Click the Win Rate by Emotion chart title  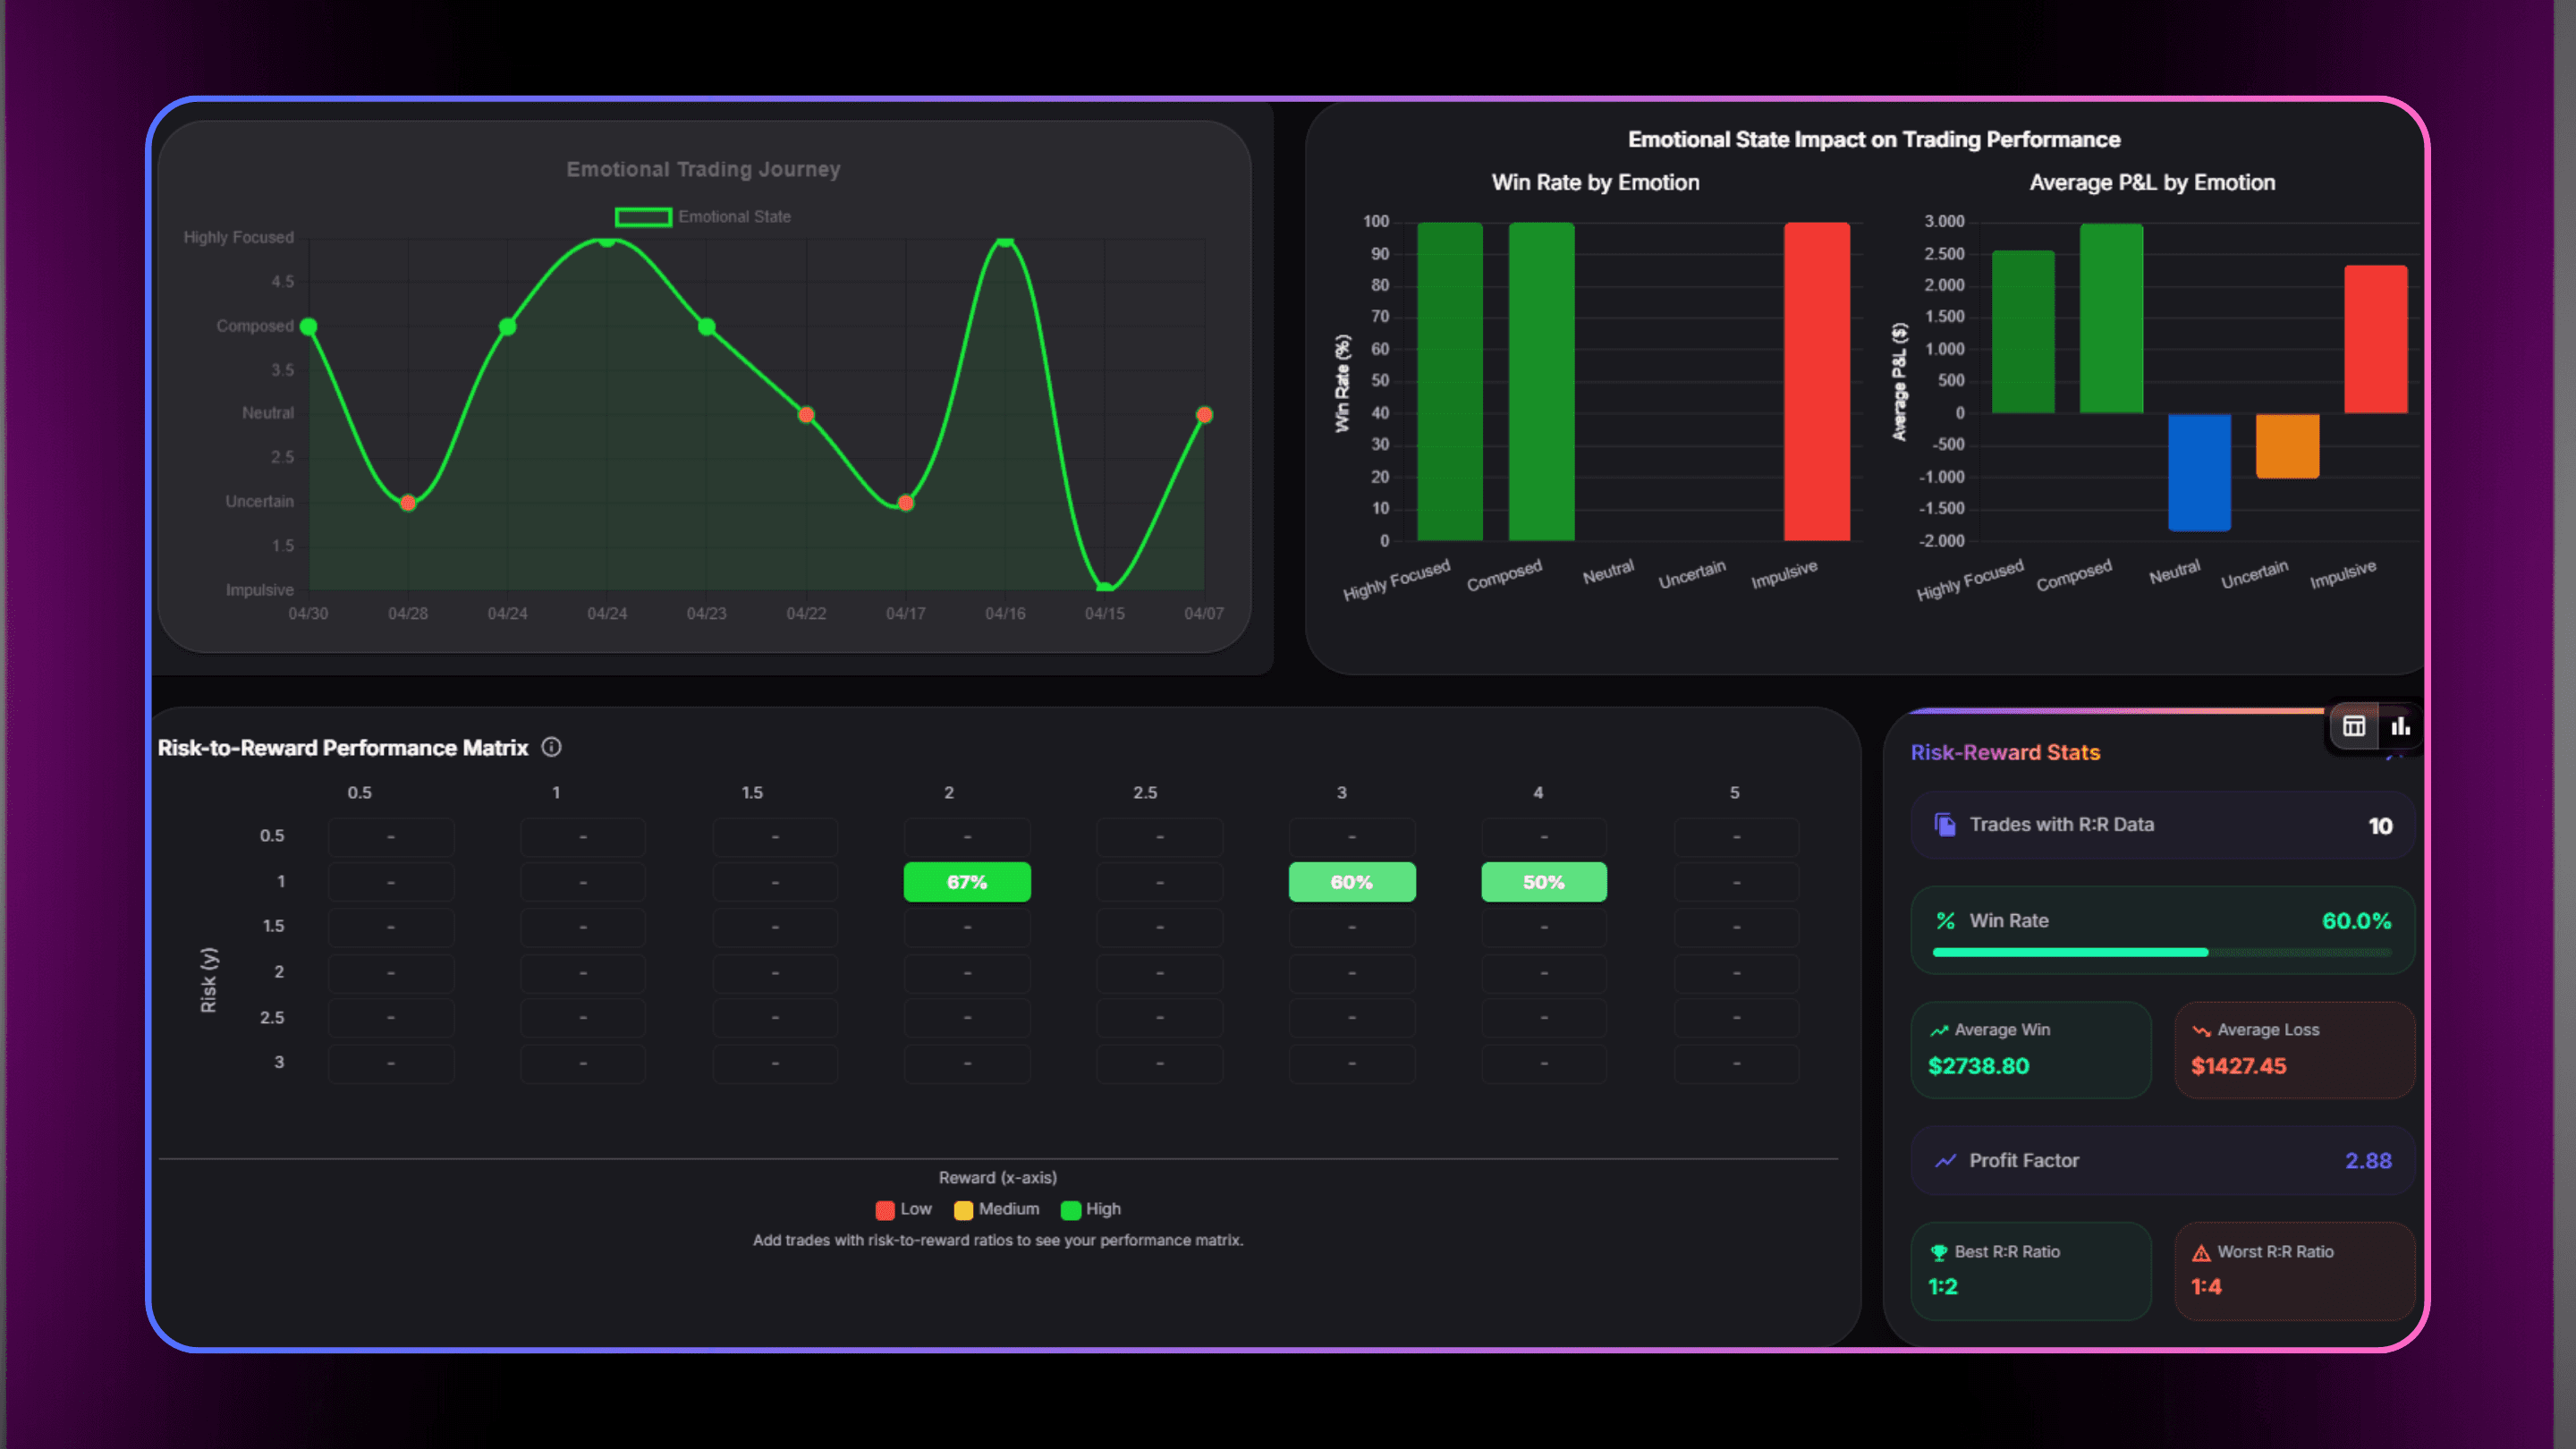1595,182
